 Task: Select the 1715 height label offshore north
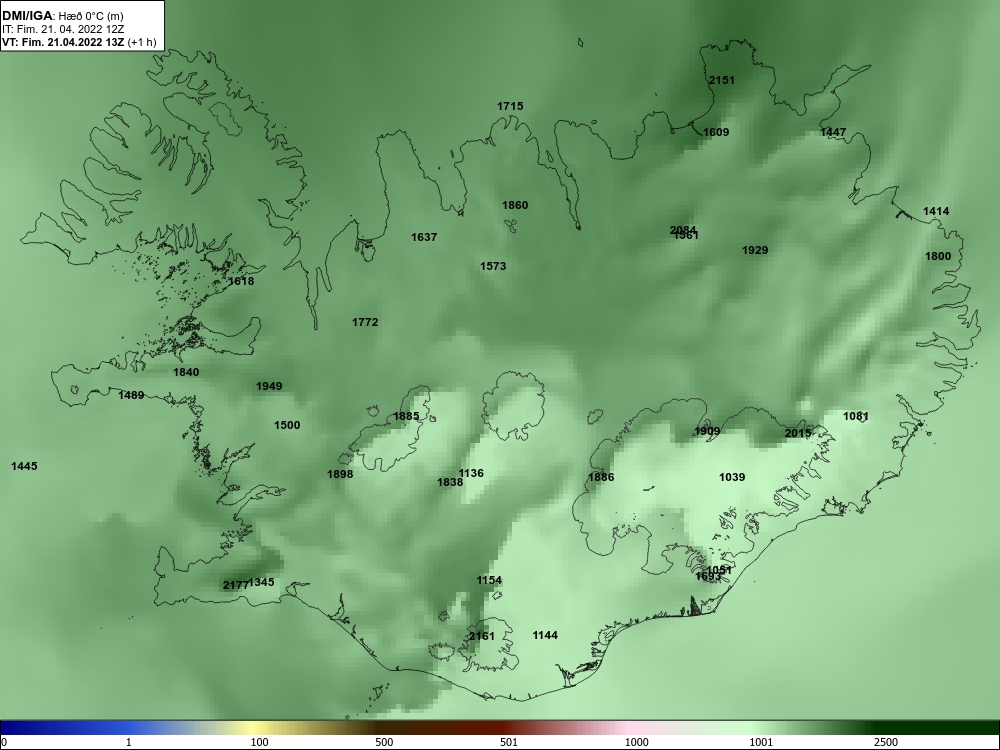click(x=510, y=106)
